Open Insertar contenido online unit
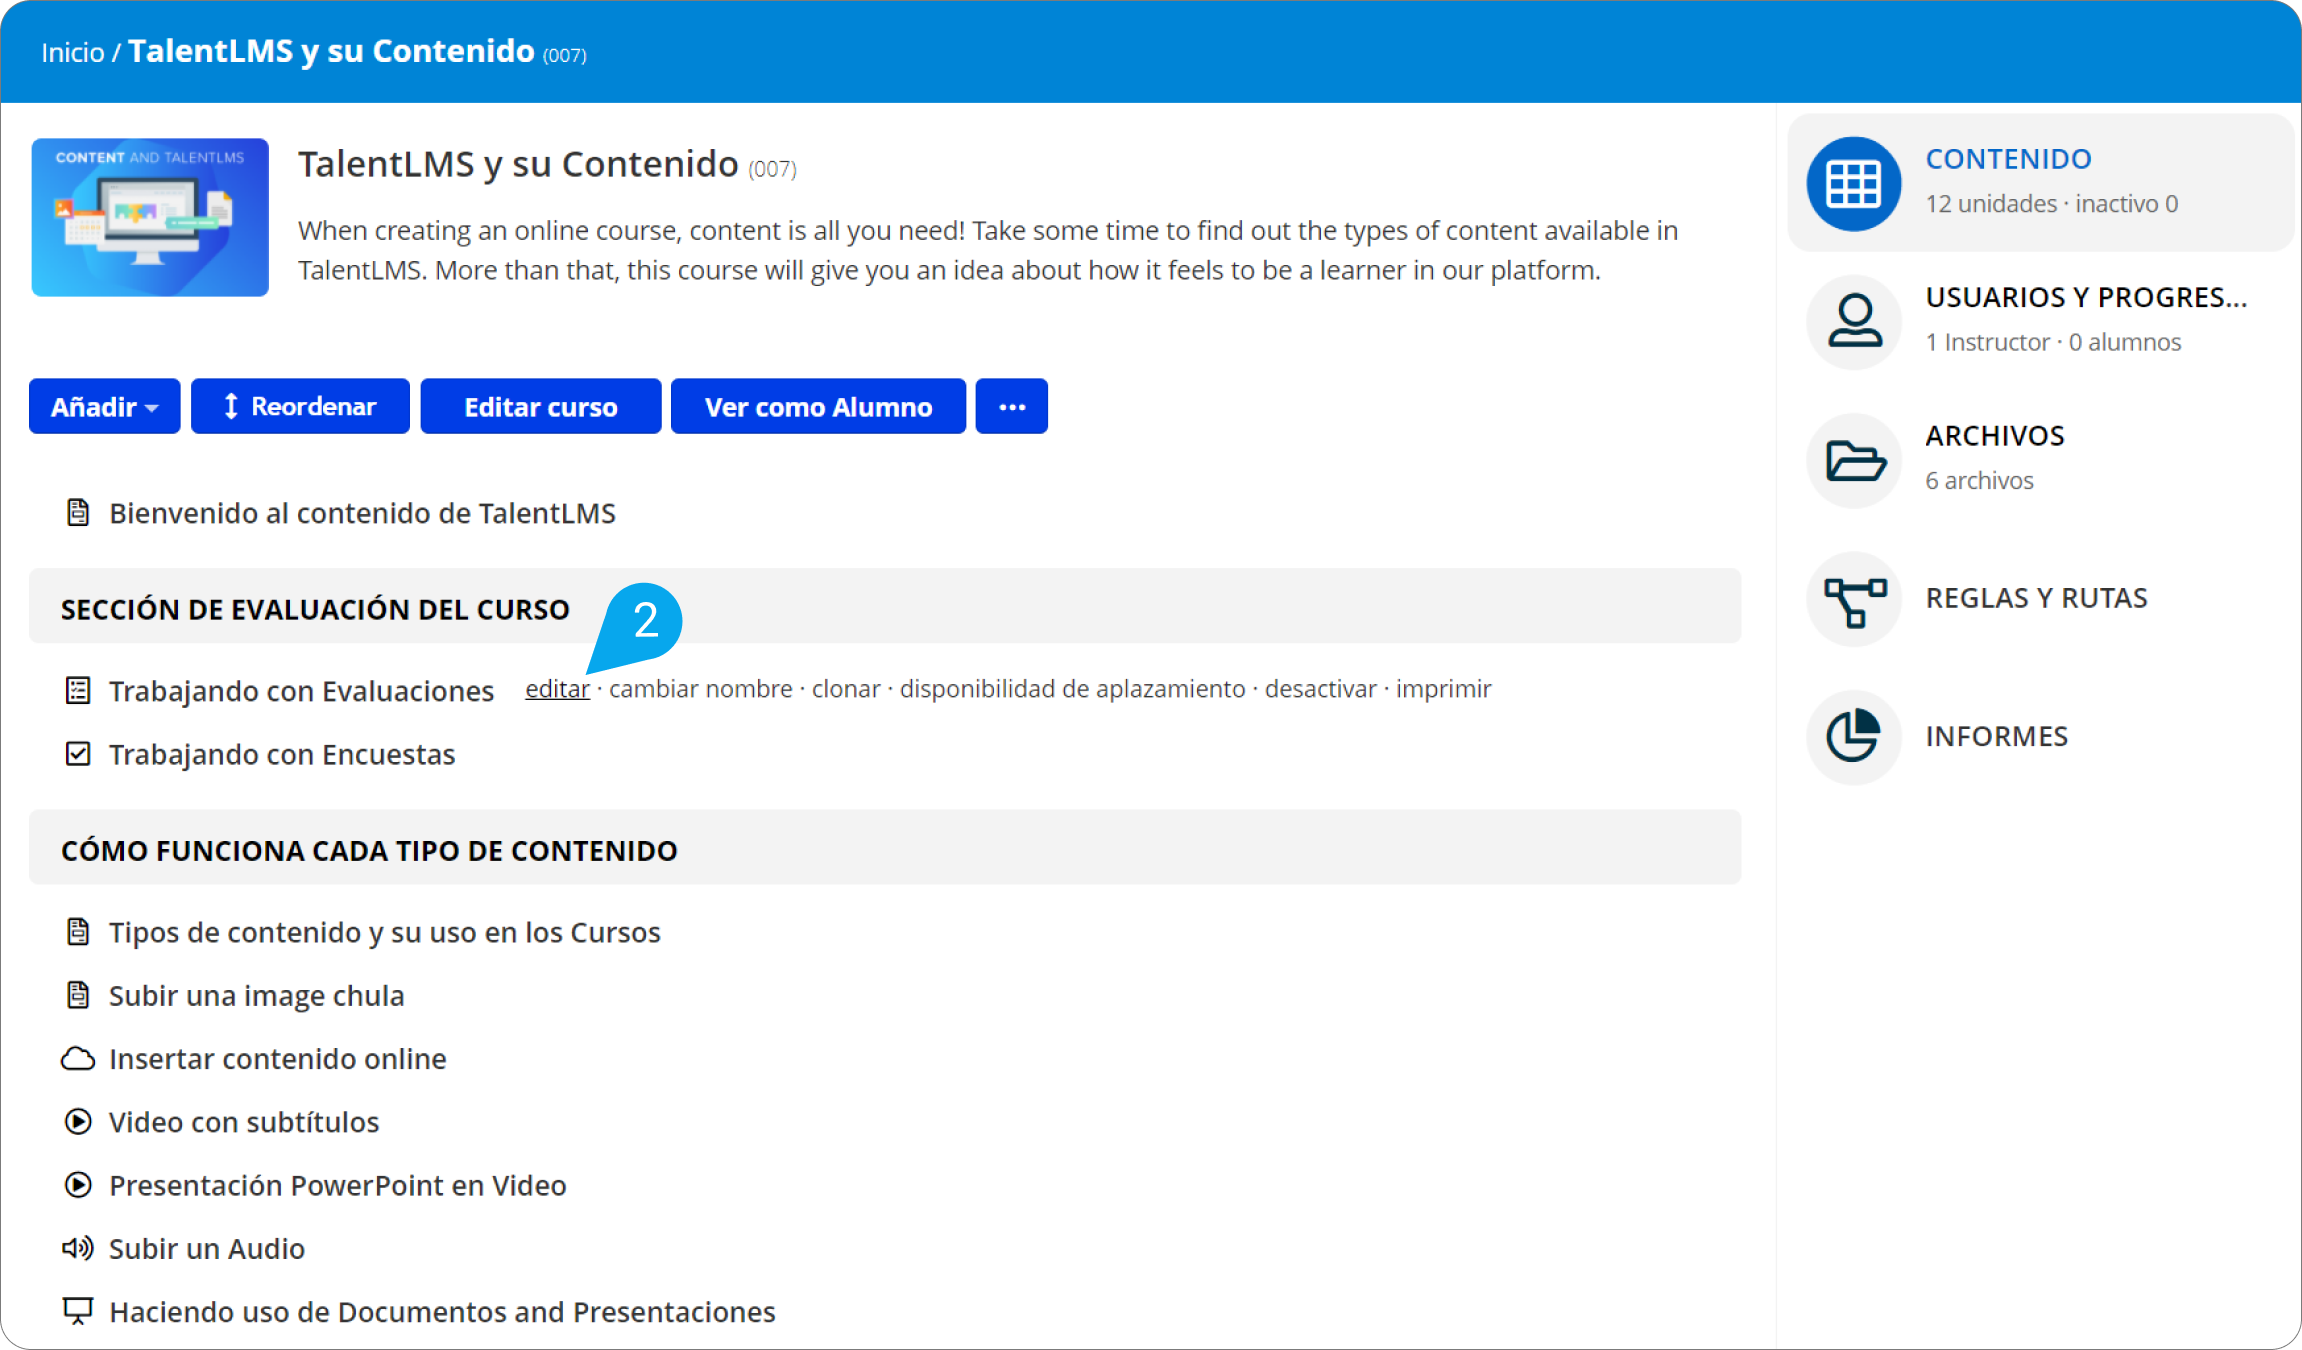Viewport: 2302px width, 1350px height. coord(278,1059)
